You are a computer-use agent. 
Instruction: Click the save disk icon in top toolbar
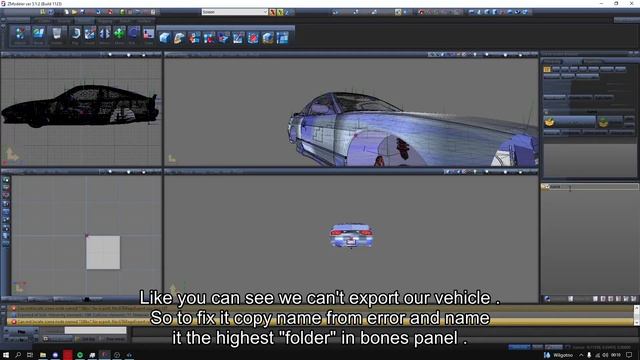82,12
